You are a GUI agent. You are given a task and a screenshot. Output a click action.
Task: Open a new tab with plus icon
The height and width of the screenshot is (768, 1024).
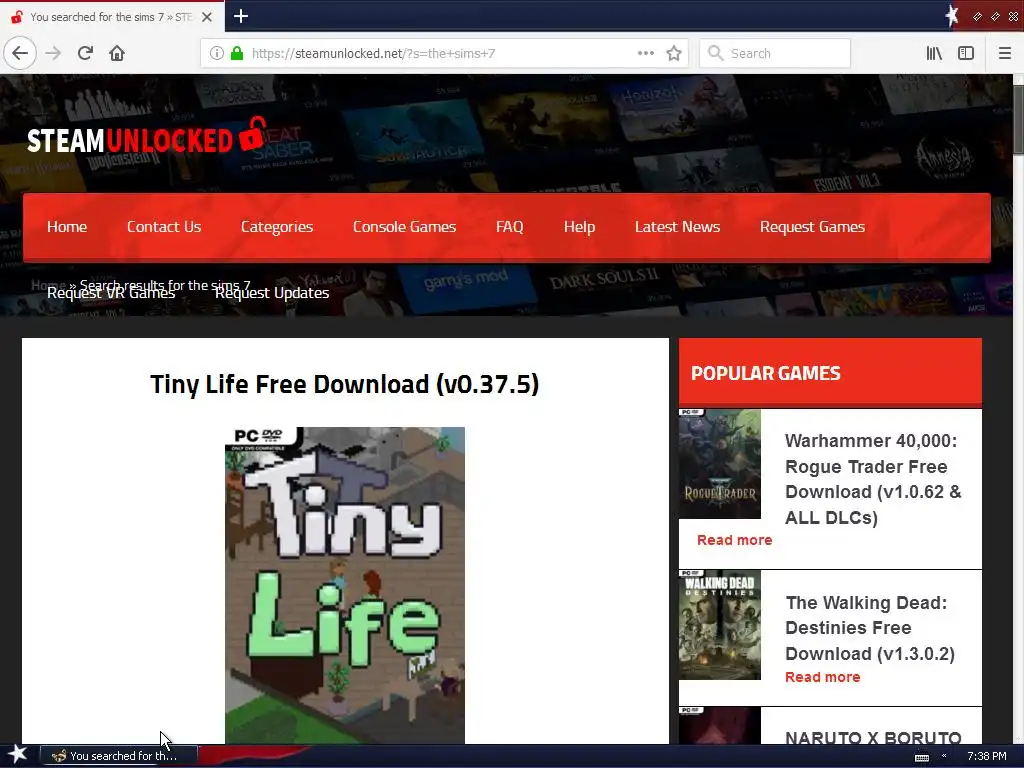tap(240, 16)
